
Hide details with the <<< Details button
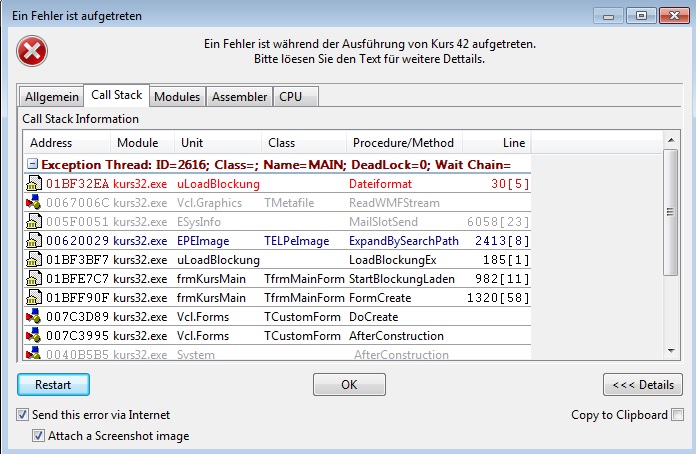642,385
